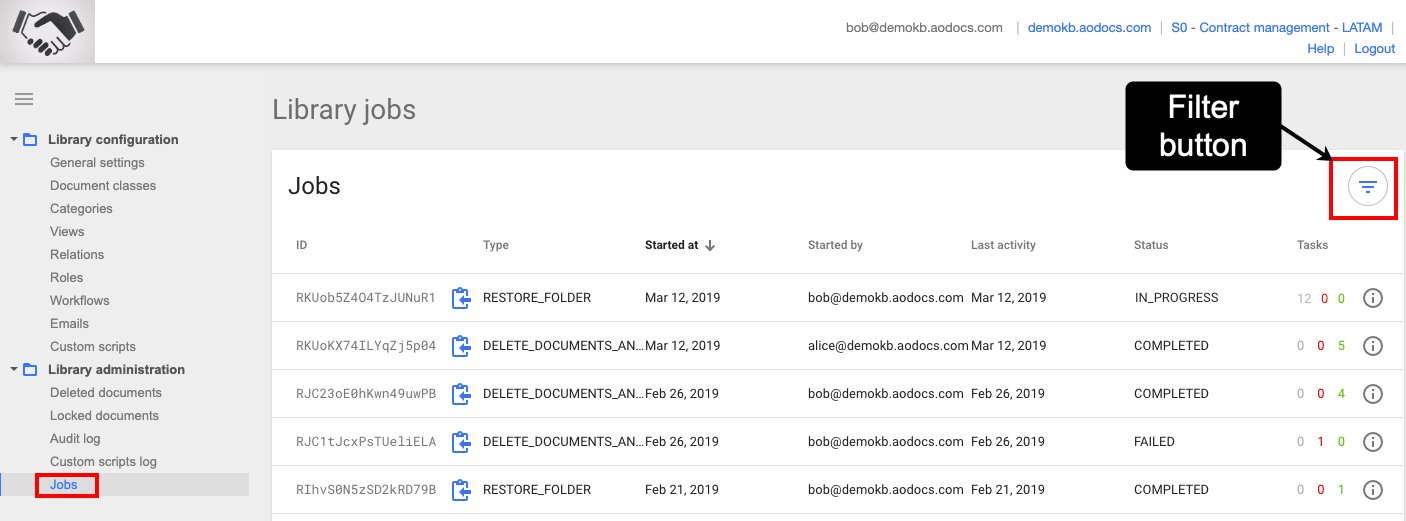Open info for IN_PROGRESS RESTORE_FOLDER job

[x=1373, y=298]
